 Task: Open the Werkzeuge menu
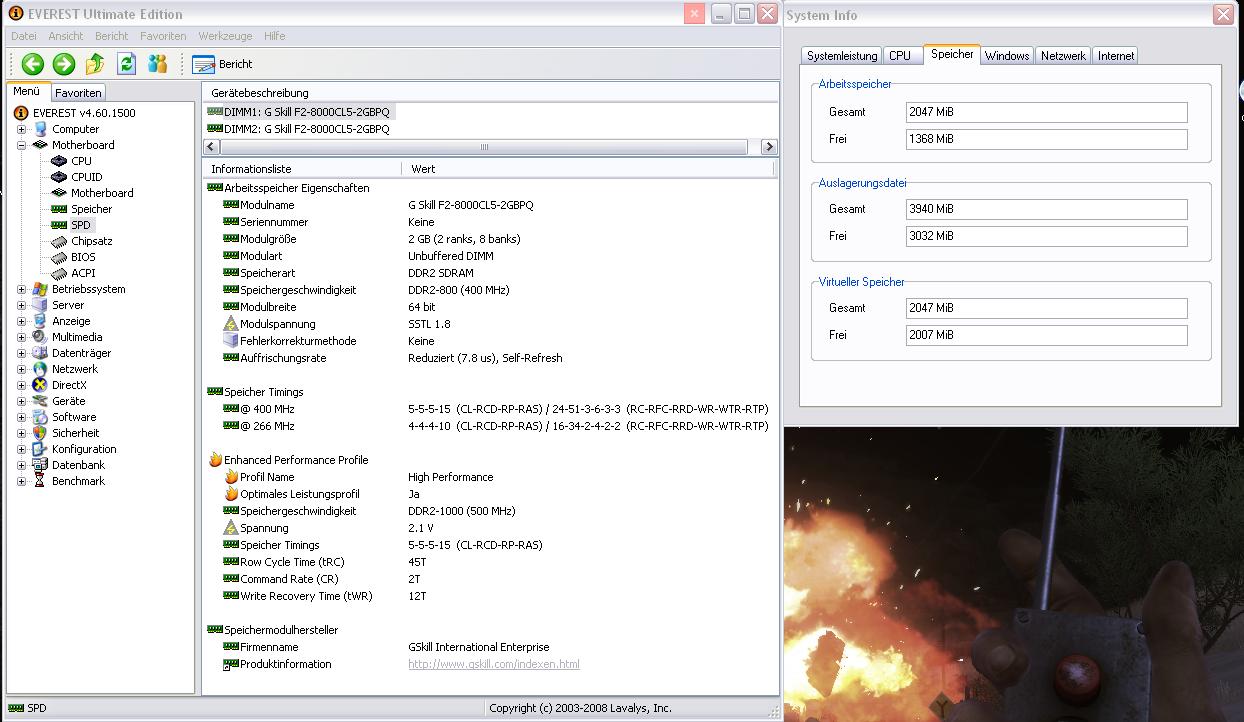pyautogui.click(x=226, y=36)
